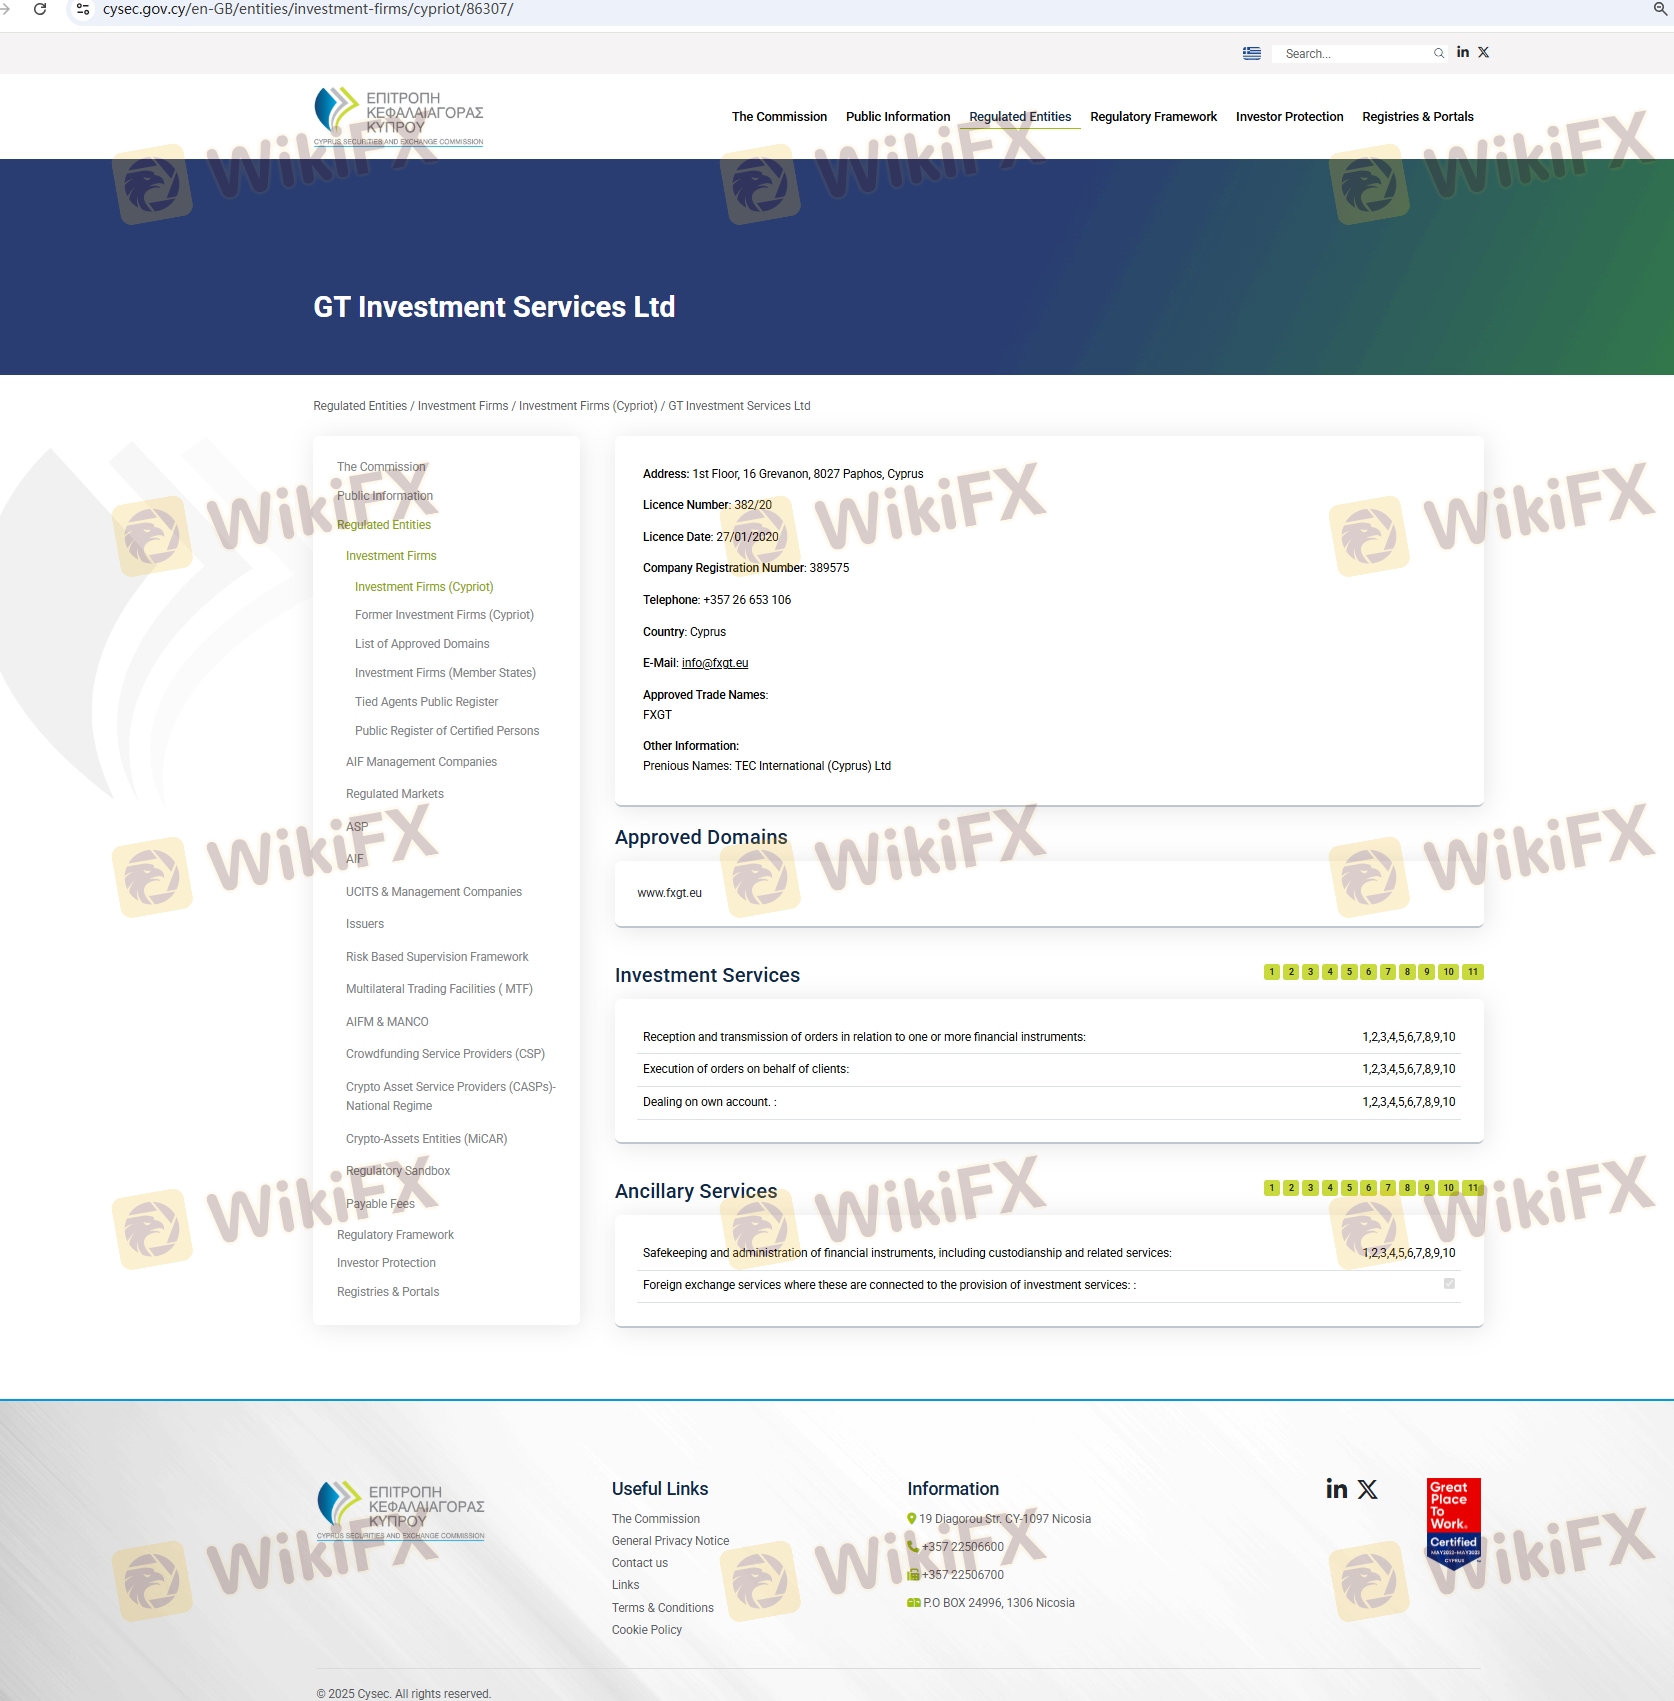The height and width of the screenshot is (1701, 1674).
Task: Expand Regulated Entities in the sidebar
Action: tap(384, 525)
